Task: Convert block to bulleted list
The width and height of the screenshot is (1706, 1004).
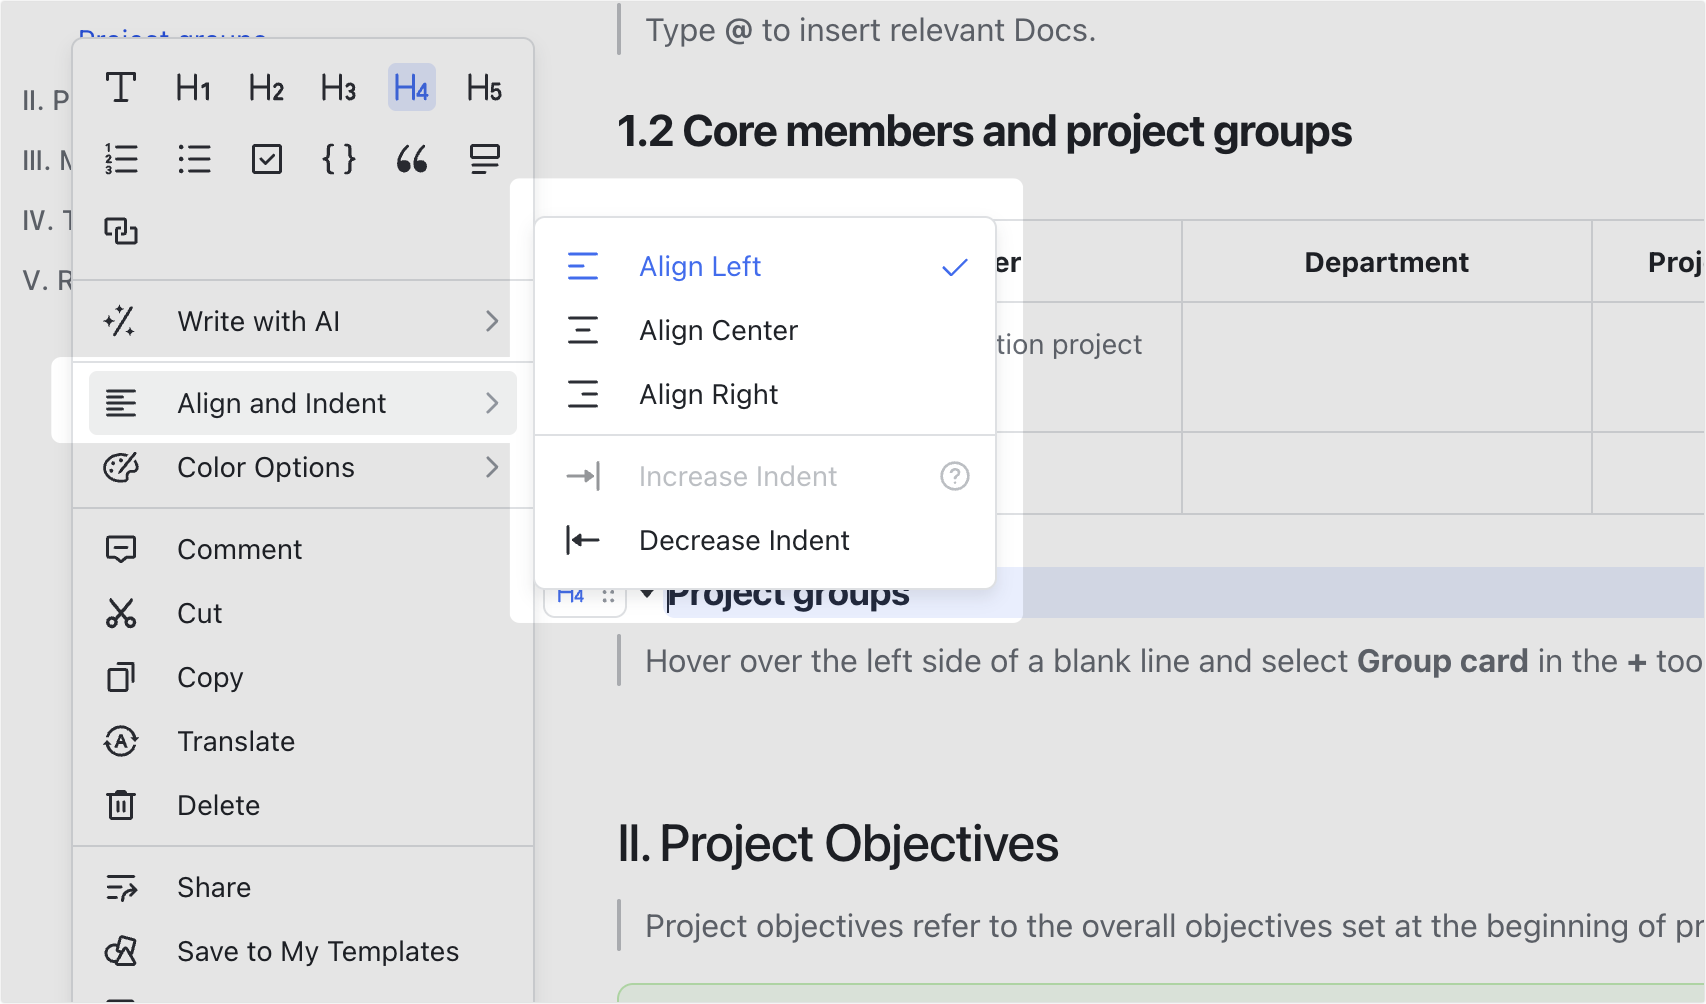Action: pos(194,159)
